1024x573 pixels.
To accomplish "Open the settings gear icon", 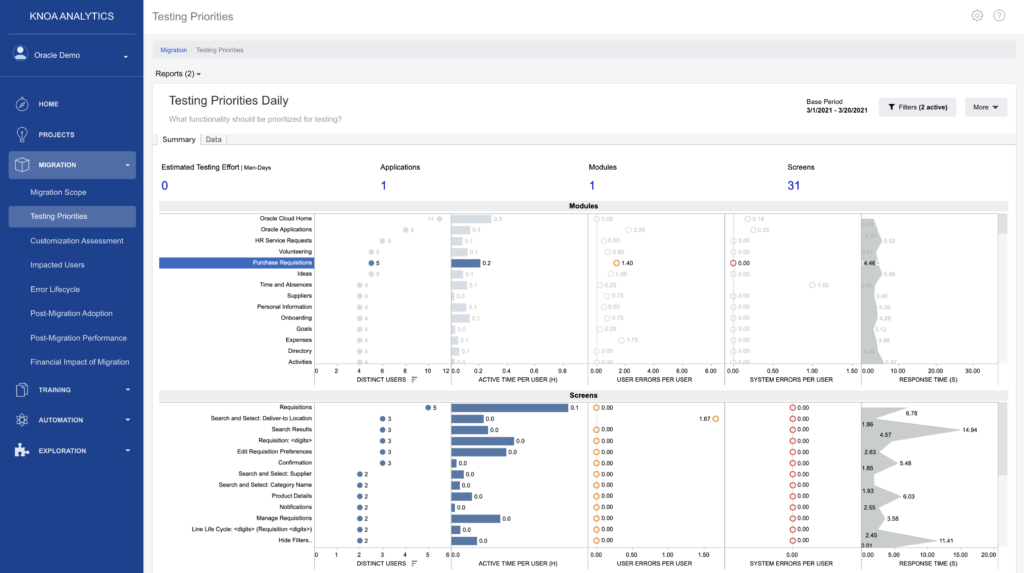I will 977,16.
